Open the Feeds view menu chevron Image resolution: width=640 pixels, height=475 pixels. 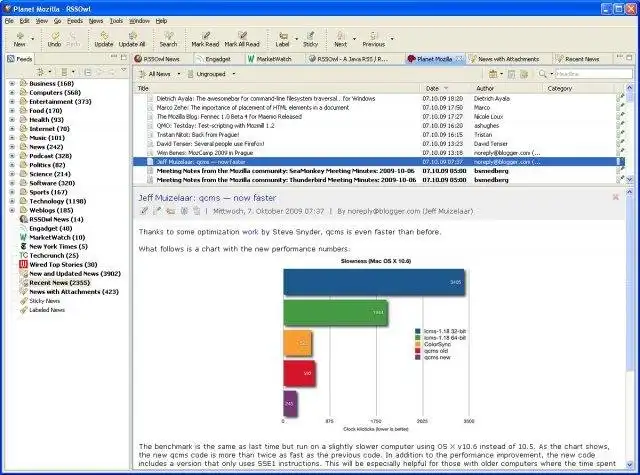click(124, 71)
